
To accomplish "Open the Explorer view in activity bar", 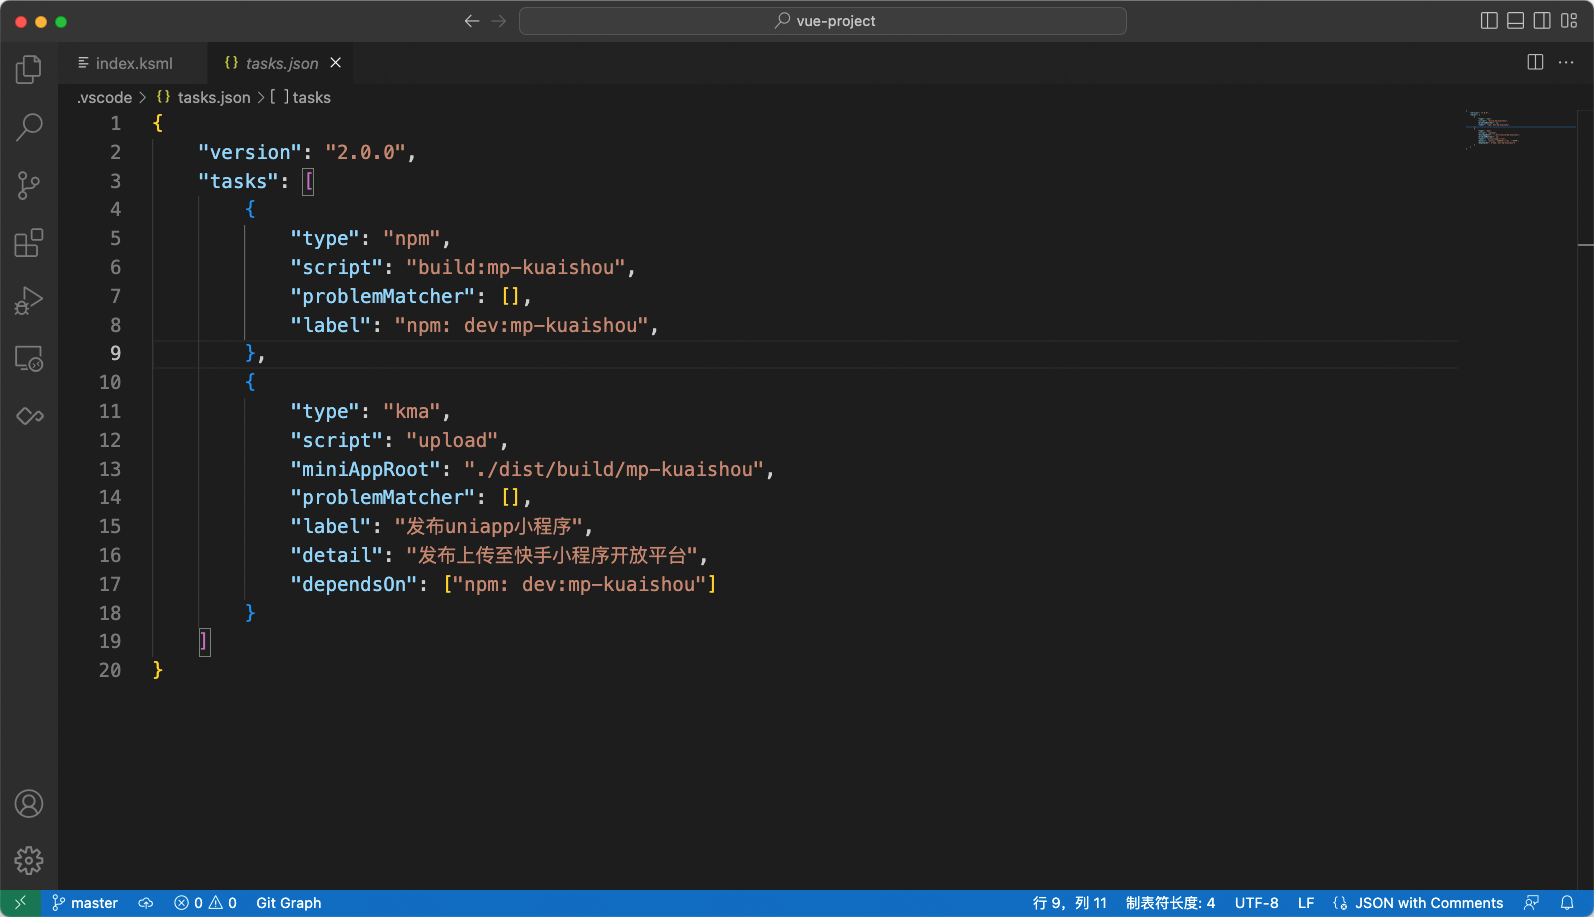I will pyautogui.click(x=29, y=69).
